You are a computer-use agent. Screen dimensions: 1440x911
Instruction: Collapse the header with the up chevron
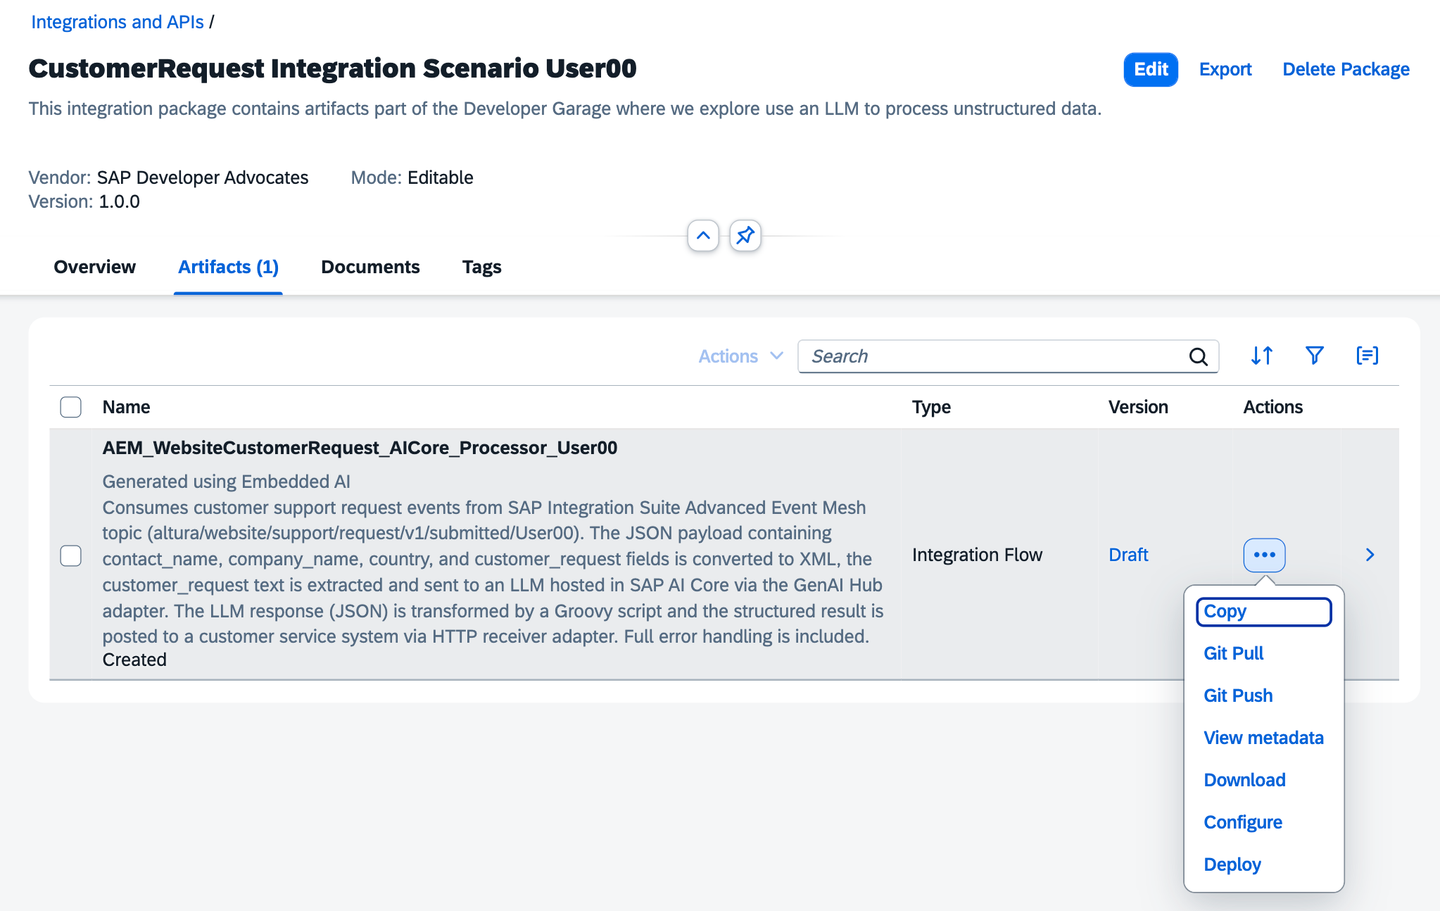tap(703, 236)
